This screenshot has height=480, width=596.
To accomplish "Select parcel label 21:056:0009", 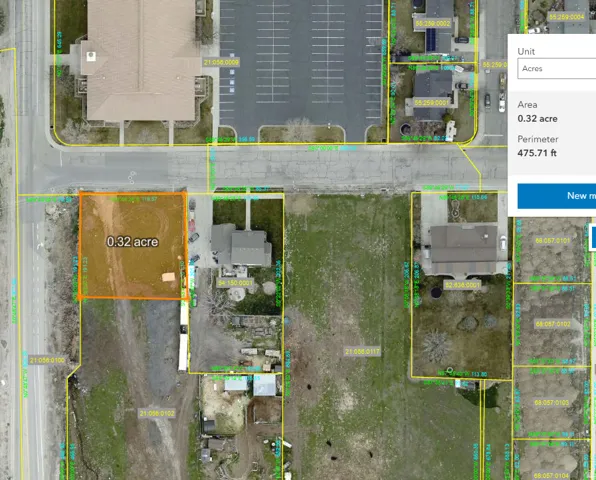I will (x=221, y=62).
